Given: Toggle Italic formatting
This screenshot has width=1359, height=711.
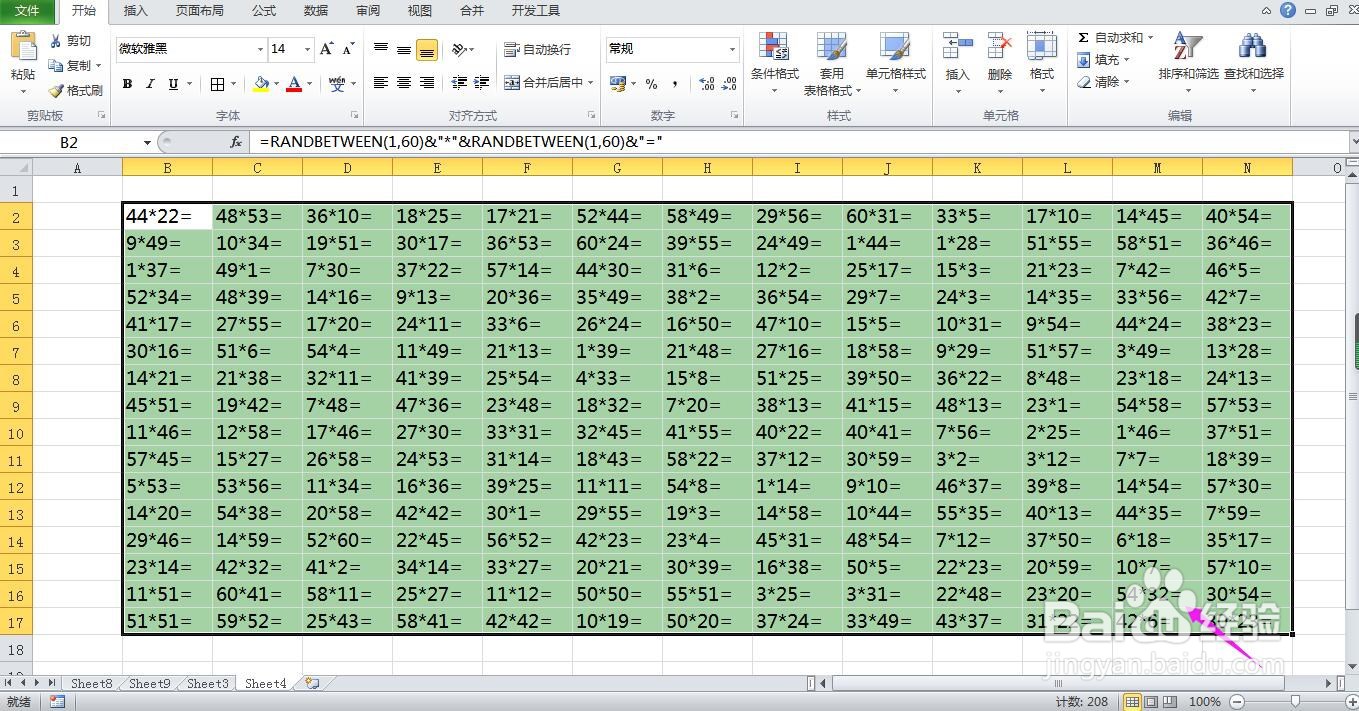Looking at the screenshot, I should 150,84.
